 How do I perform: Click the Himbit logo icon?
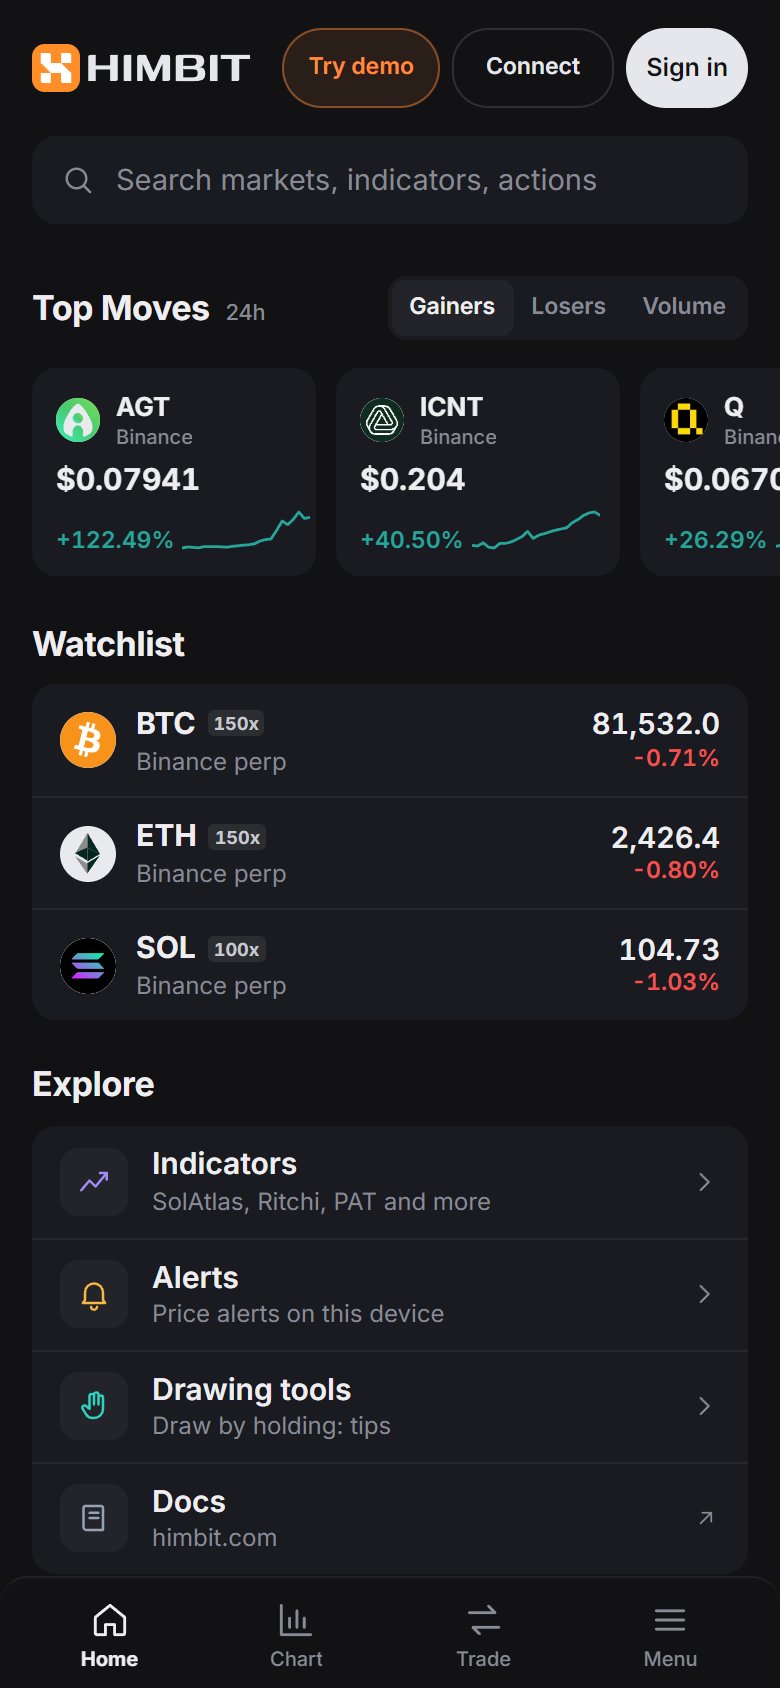[x=56, y=68]
